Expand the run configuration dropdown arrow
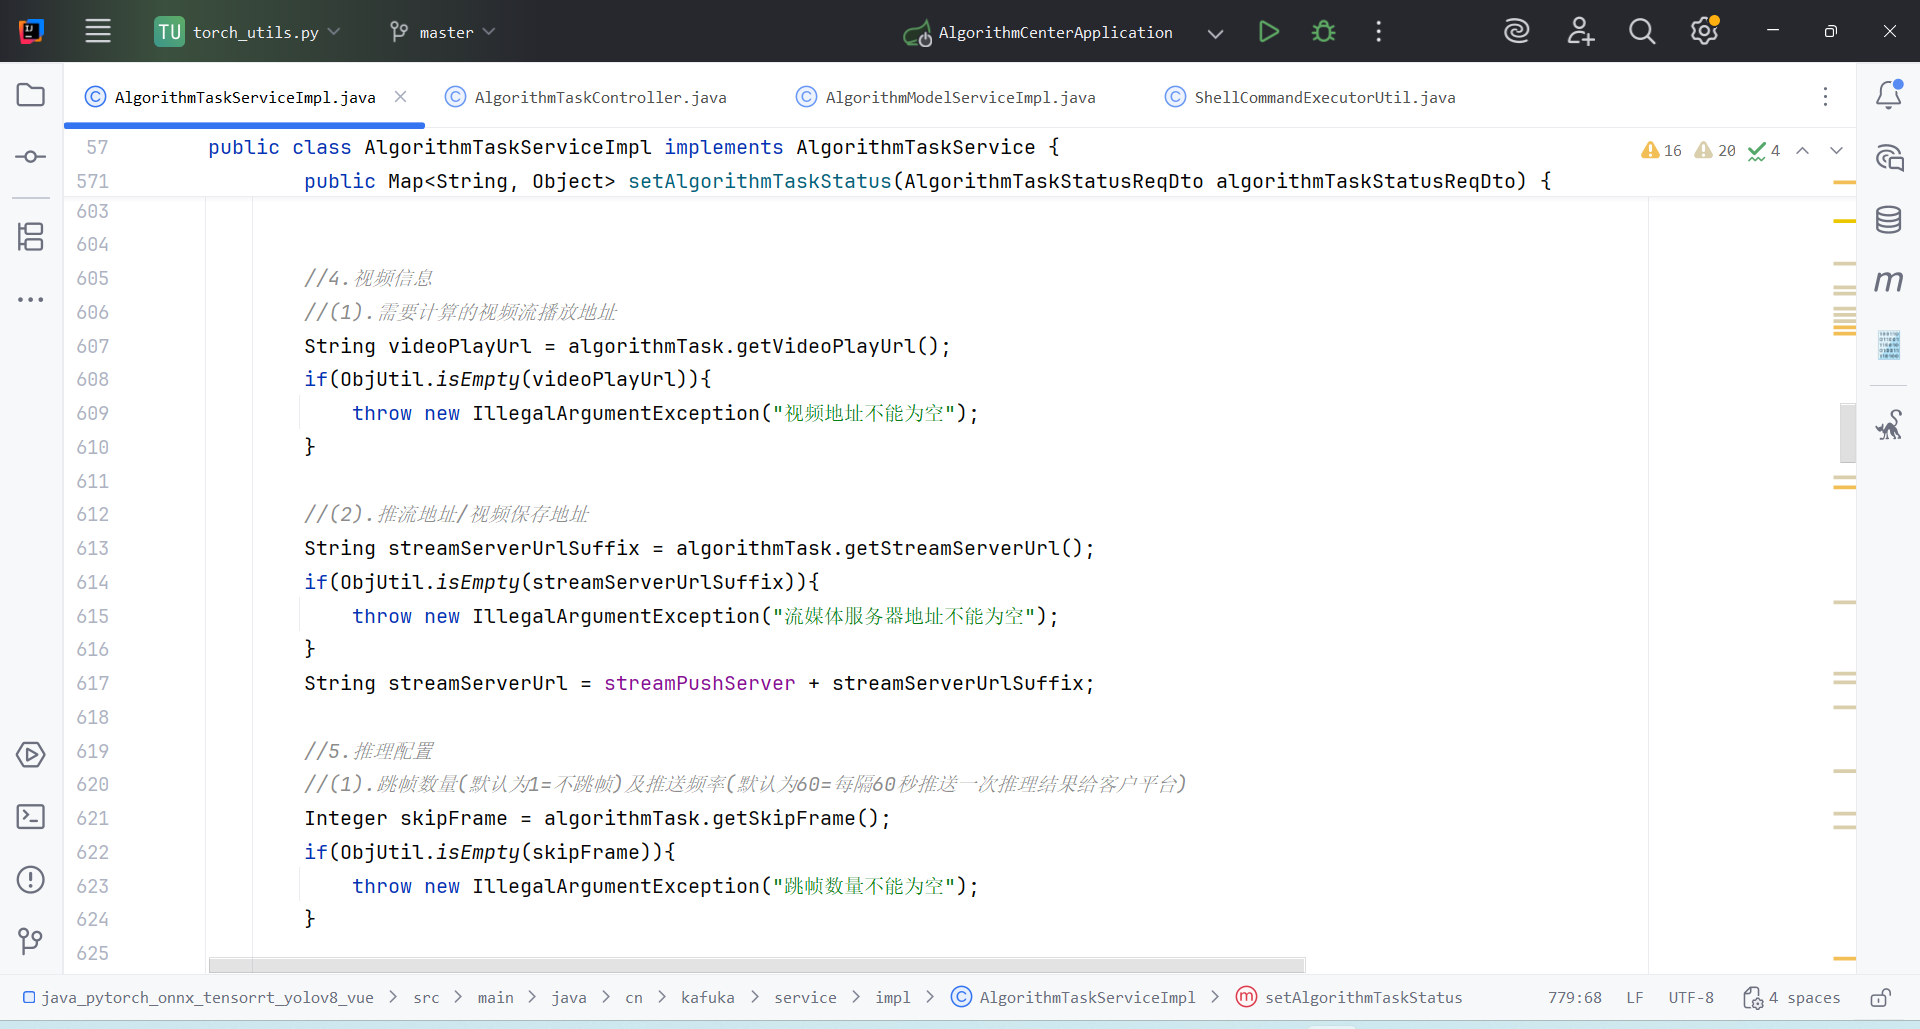Screen dimensions: 1920x1029 click(1215, 33)
